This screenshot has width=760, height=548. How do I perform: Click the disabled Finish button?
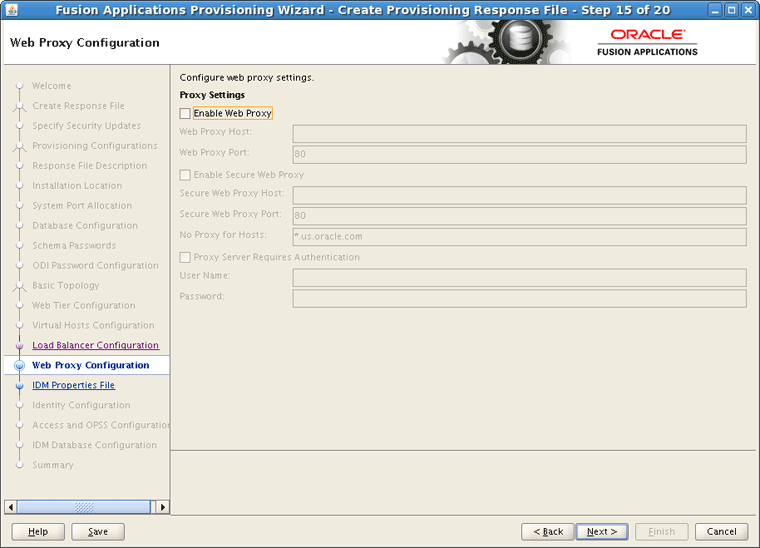662,532
